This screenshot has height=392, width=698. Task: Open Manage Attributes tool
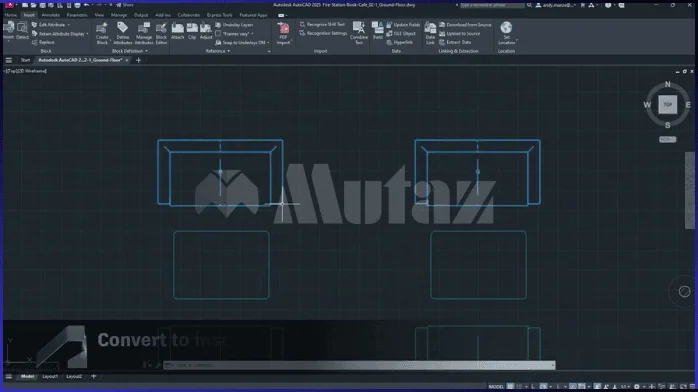144,33
